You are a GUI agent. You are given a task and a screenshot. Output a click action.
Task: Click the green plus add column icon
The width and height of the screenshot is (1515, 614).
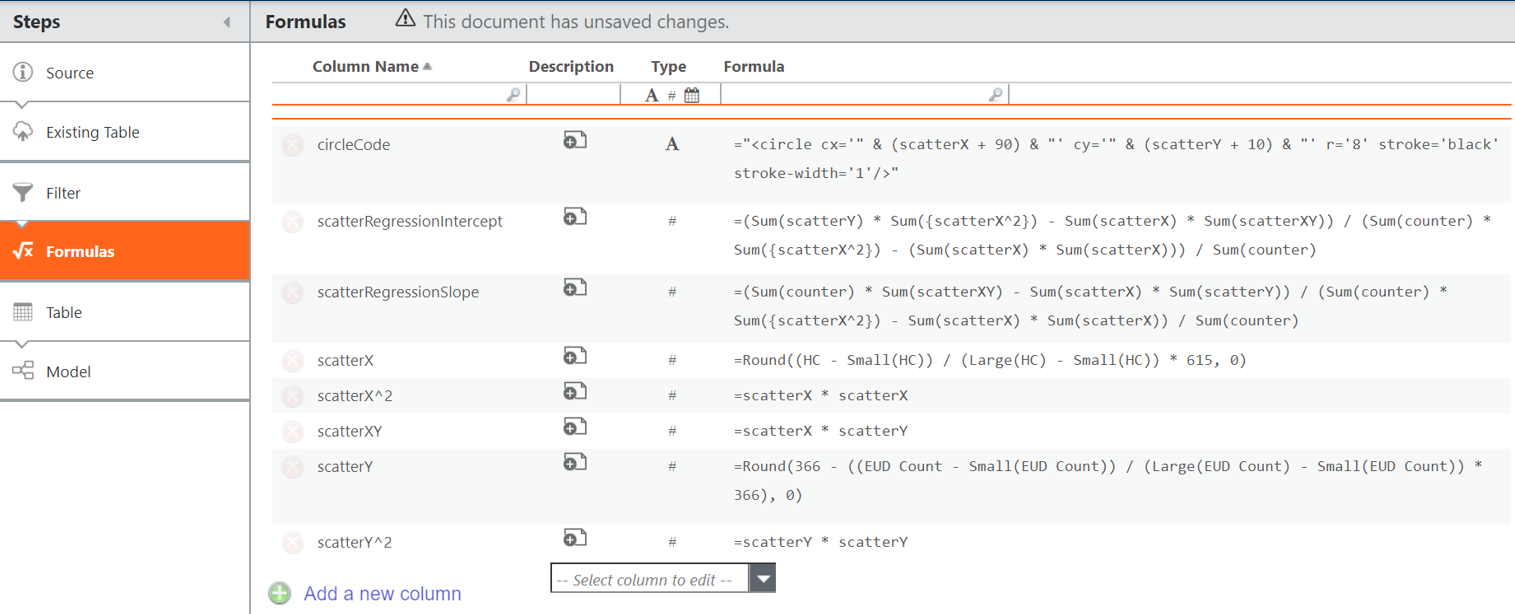[x=280, y=593]
